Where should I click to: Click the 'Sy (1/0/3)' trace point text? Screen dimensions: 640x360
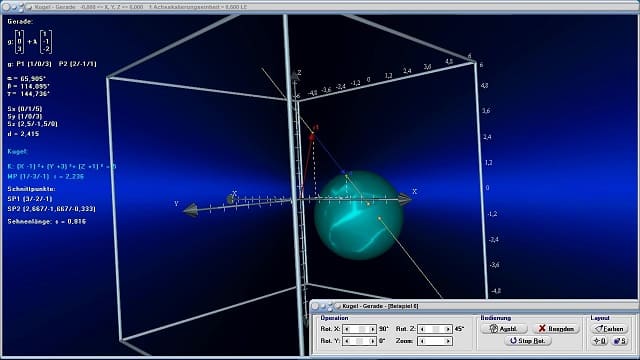(25, 116)
